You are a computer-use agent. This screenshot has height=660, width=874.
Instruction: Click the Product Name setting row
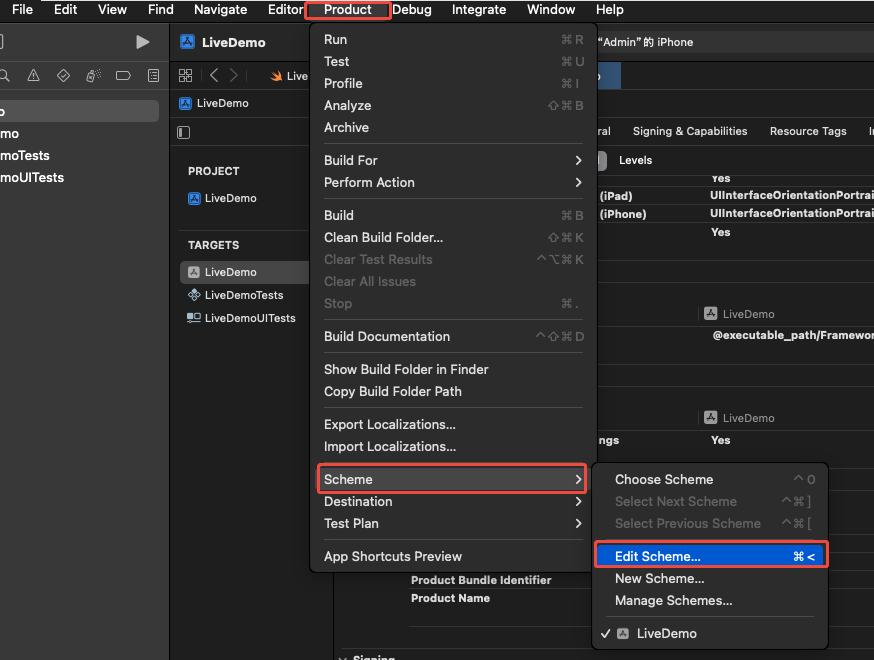coord(450,598)
